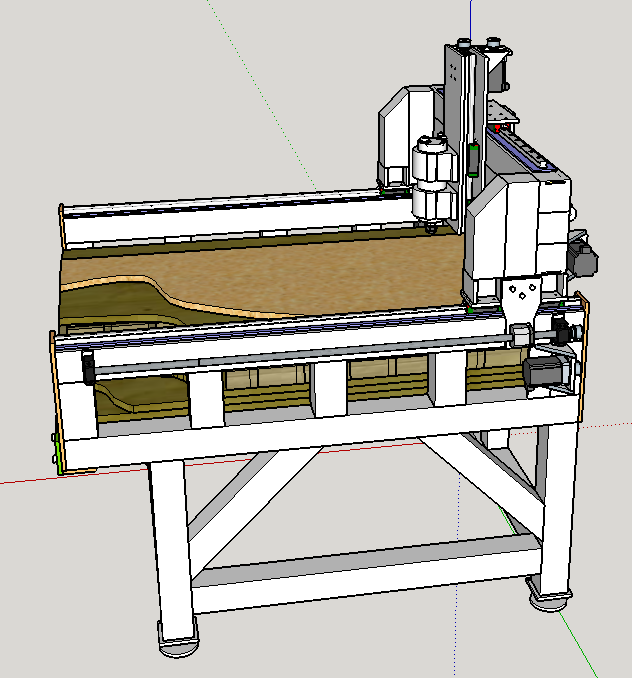Screen dimensions: 632x678
Task: Click the perforated bracket below the gantry side
Action: [x=521, y=300]
